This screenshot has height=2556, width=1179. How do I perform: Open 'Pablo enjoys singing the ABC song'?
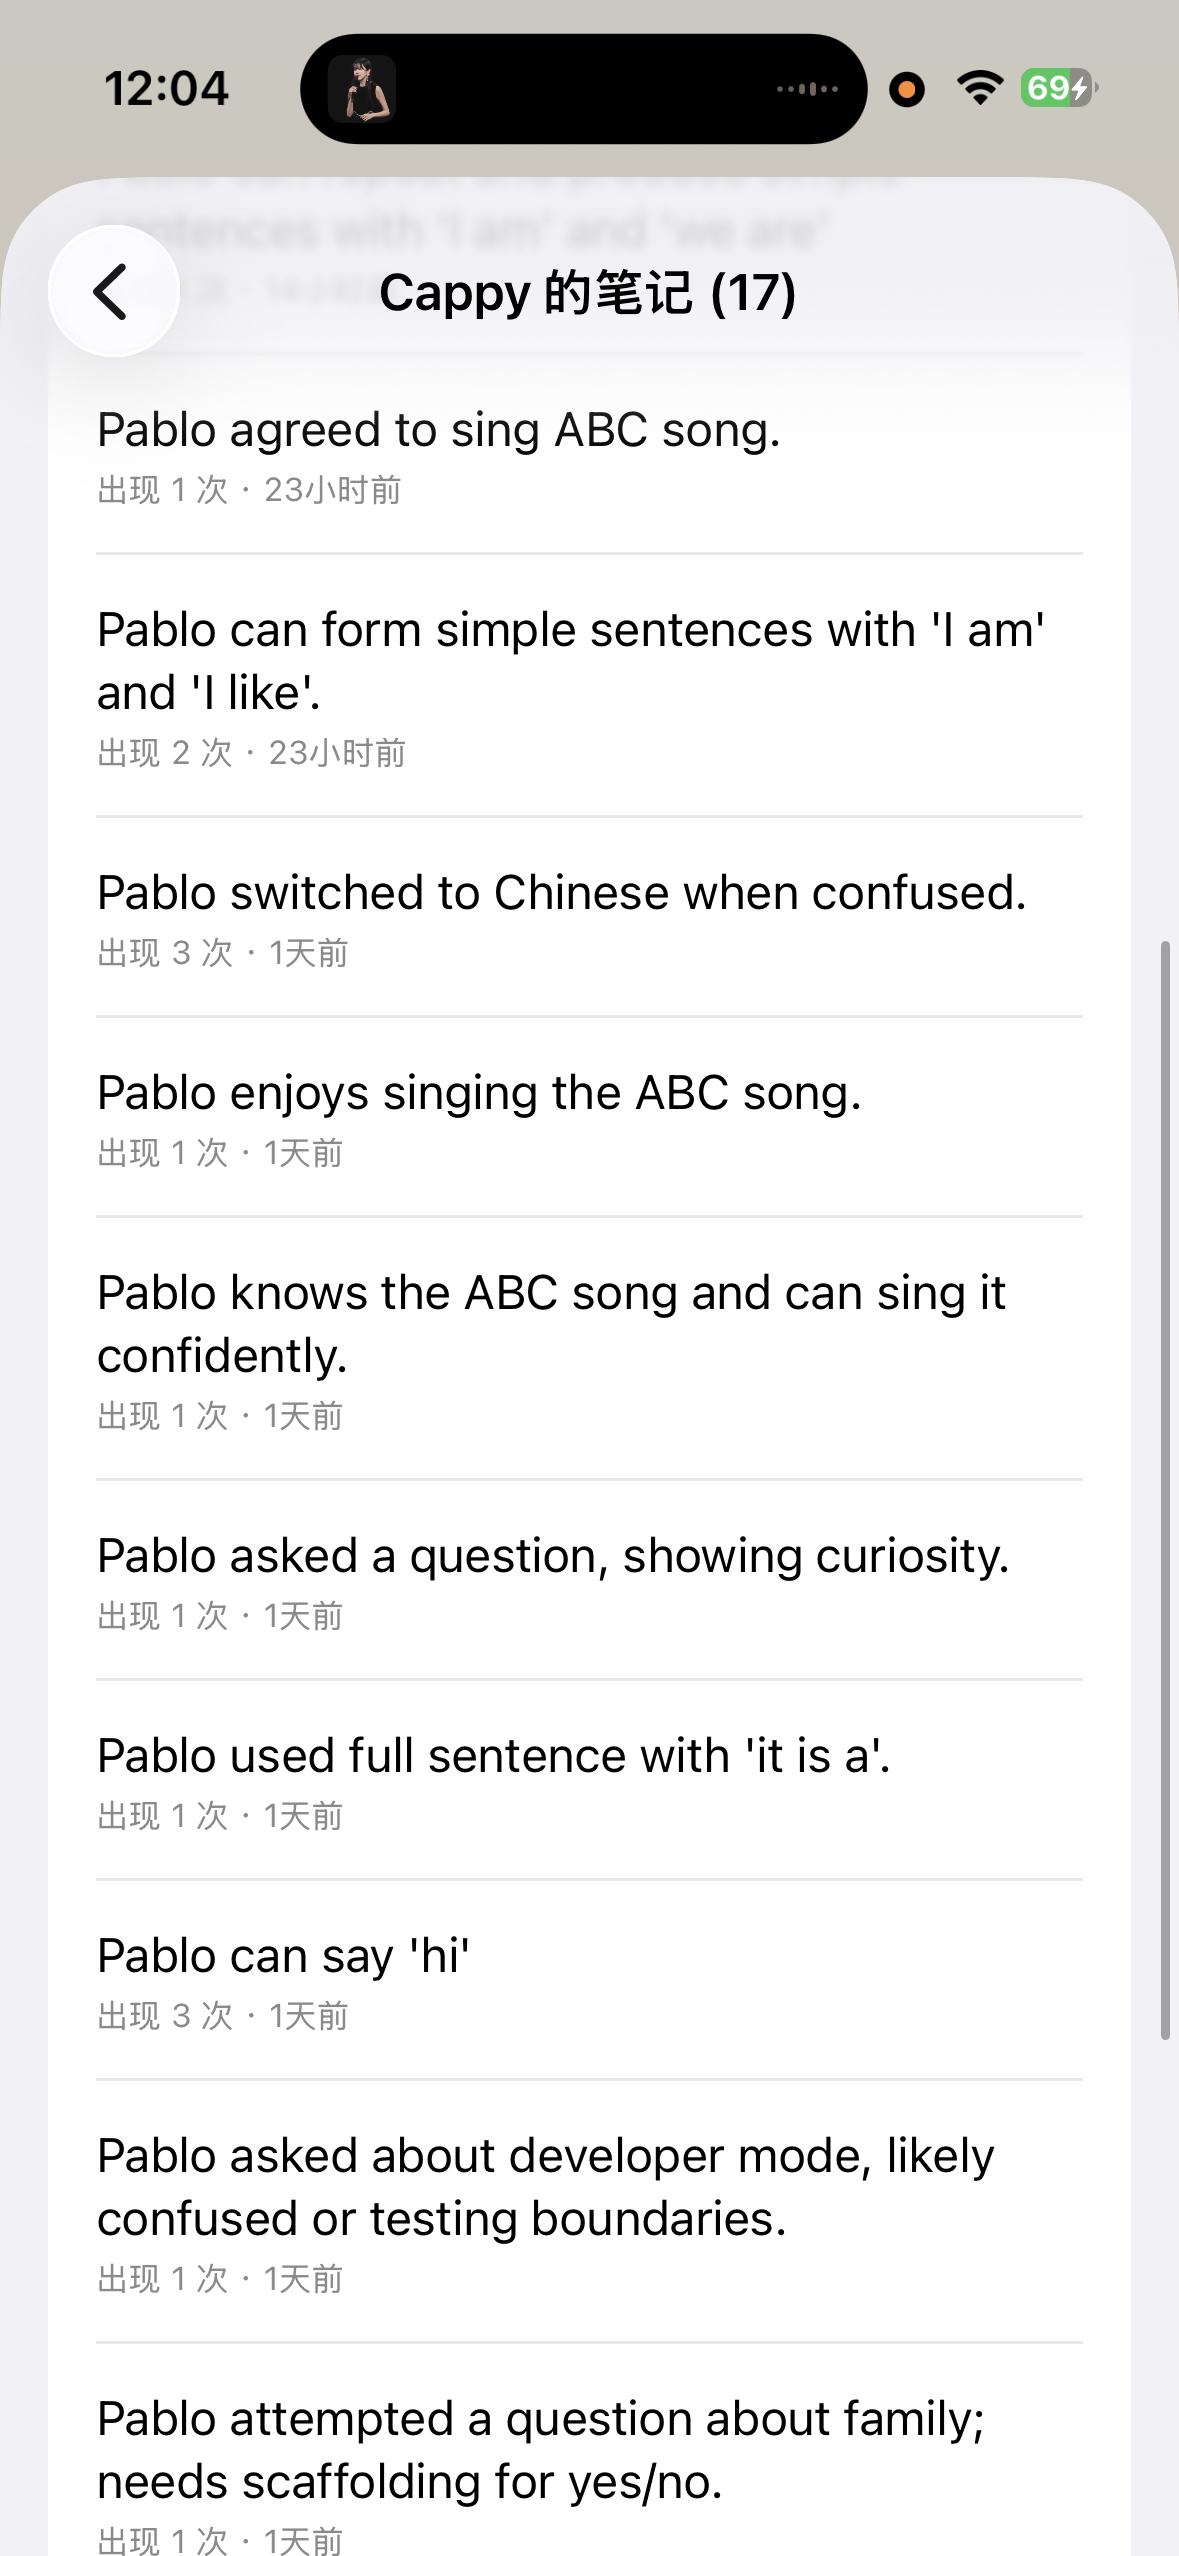tap(589, 1118)
